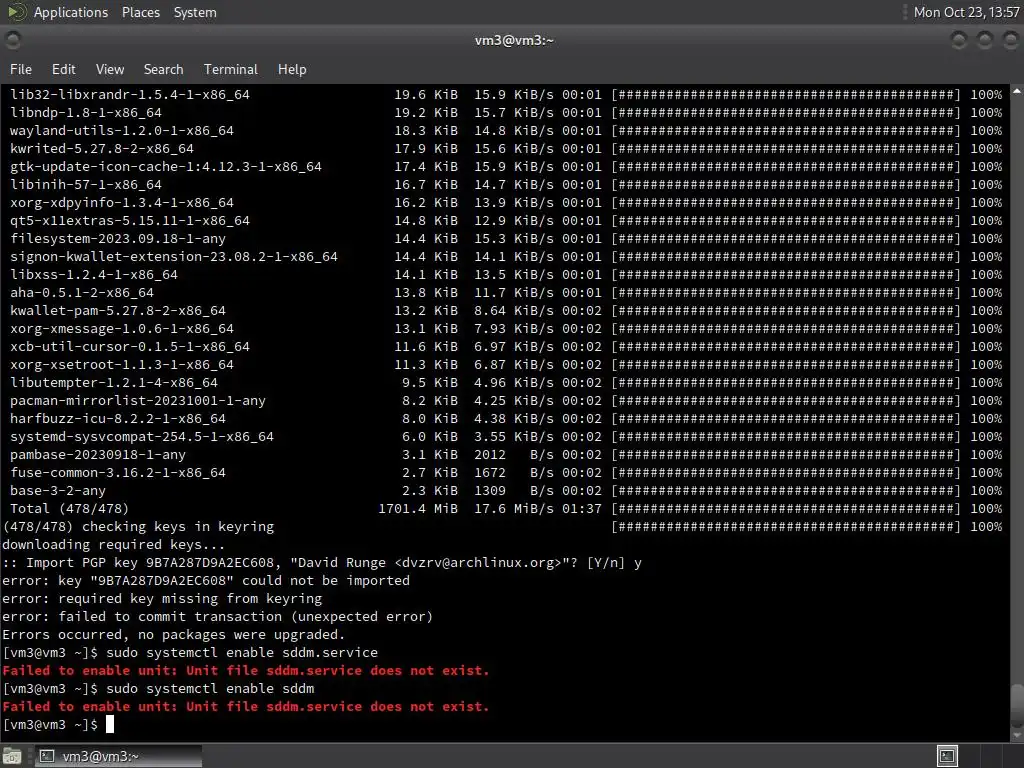Click the text 'aha-0.5.1-2-x86_64'
Viewport: 1024px width, 768px height.
point(82,293)
